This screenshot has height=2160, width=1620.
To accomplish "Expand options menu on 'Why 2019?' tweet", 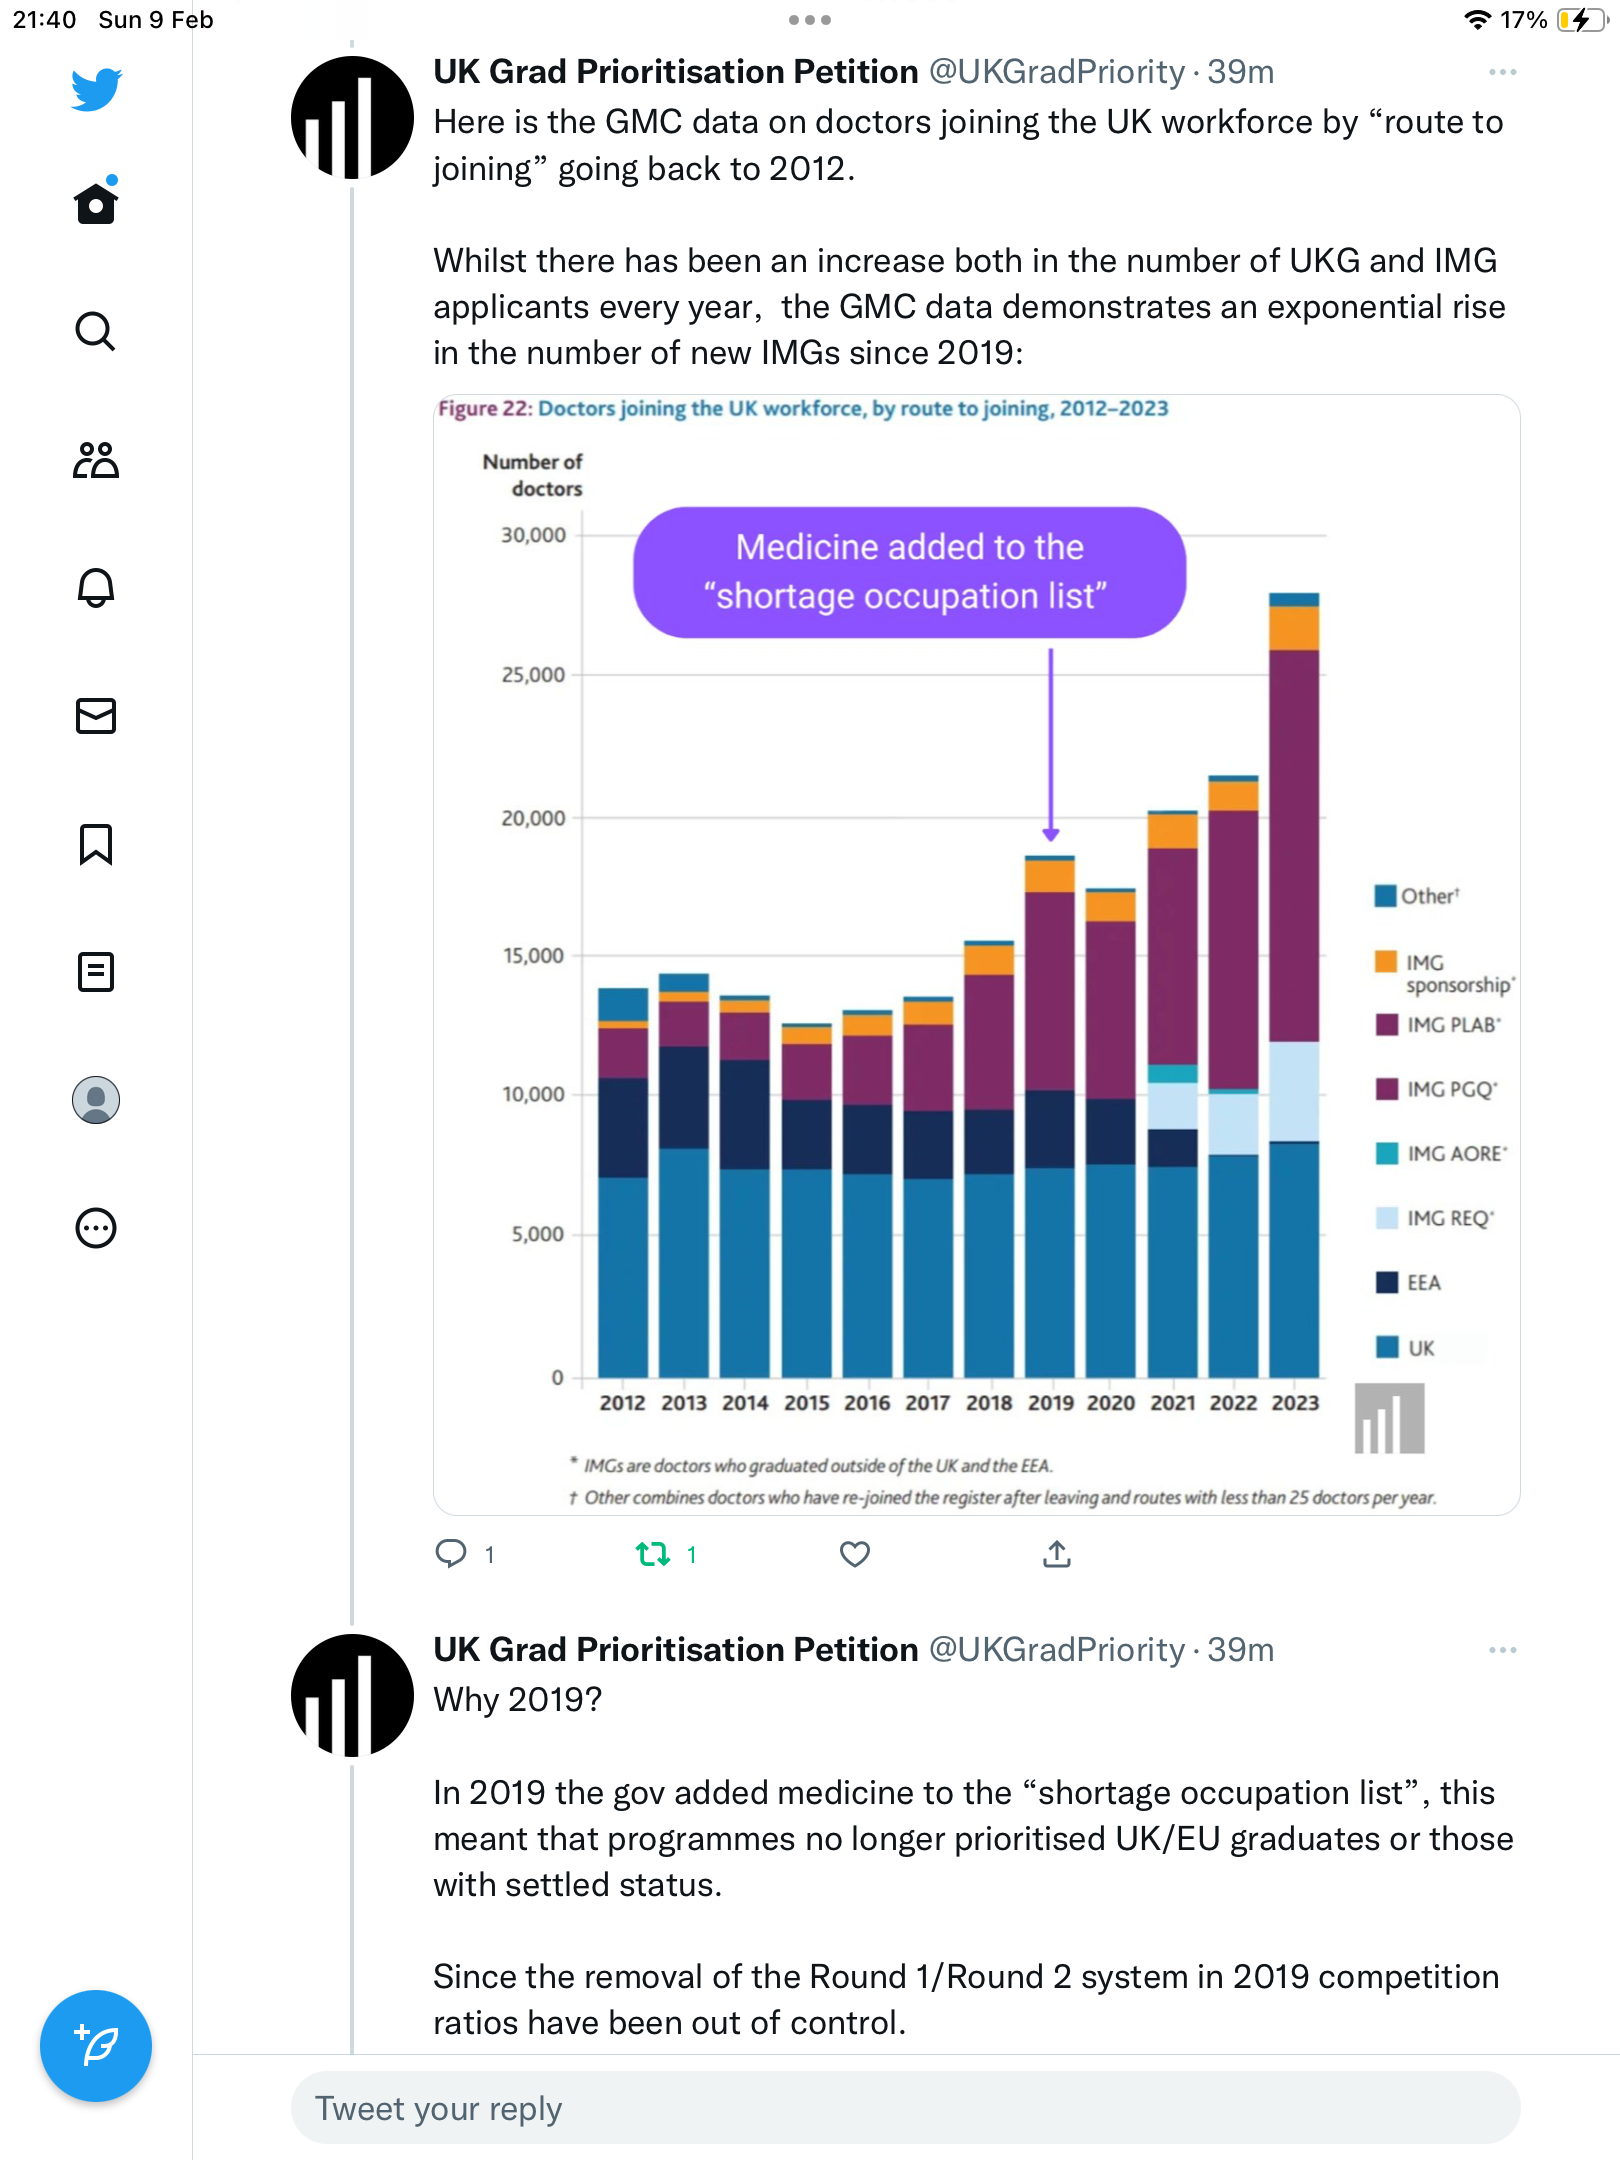I will tap(1502, 1650).
